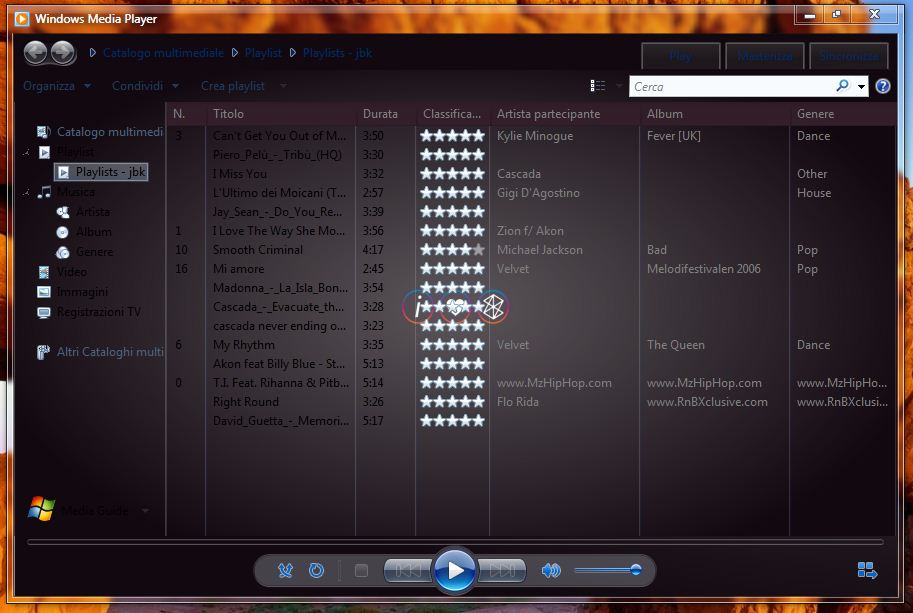913x613 pixels.
Task: Click the artist Michael Jackson
Action: 540,250
